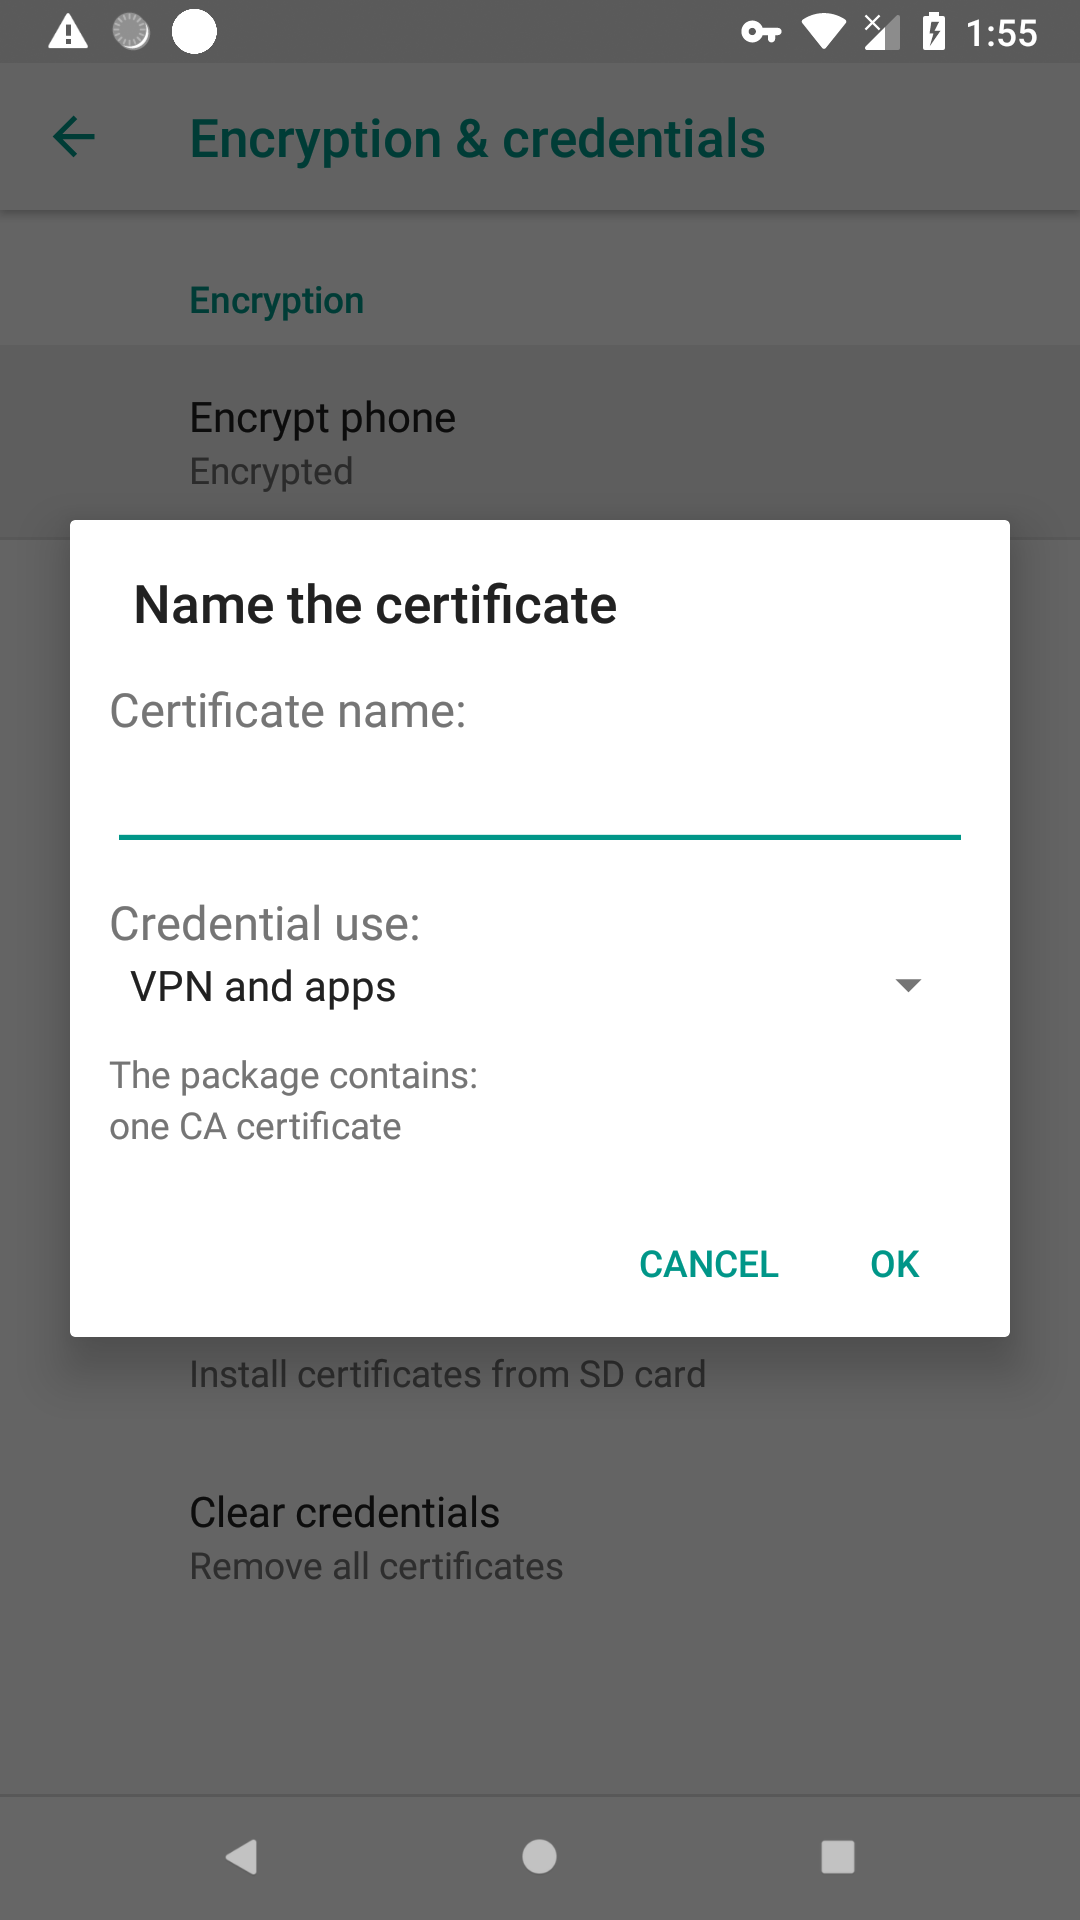Tap the recent apps square button
The height and width of the screenshot is (1920, 1080).
click(838, 1857)
